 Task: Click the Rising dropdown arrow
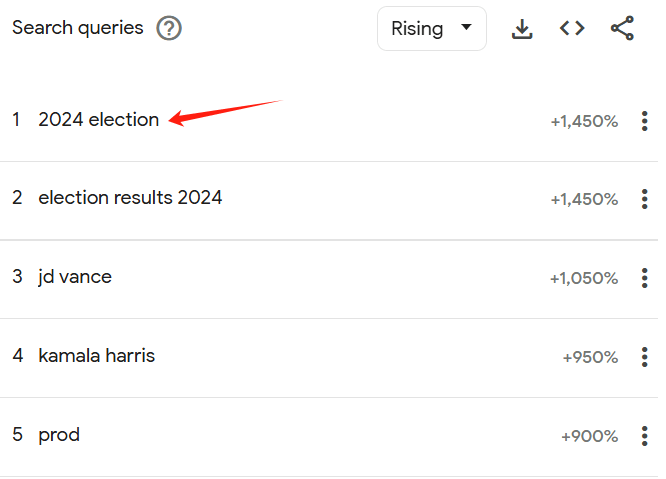(466, 27)
